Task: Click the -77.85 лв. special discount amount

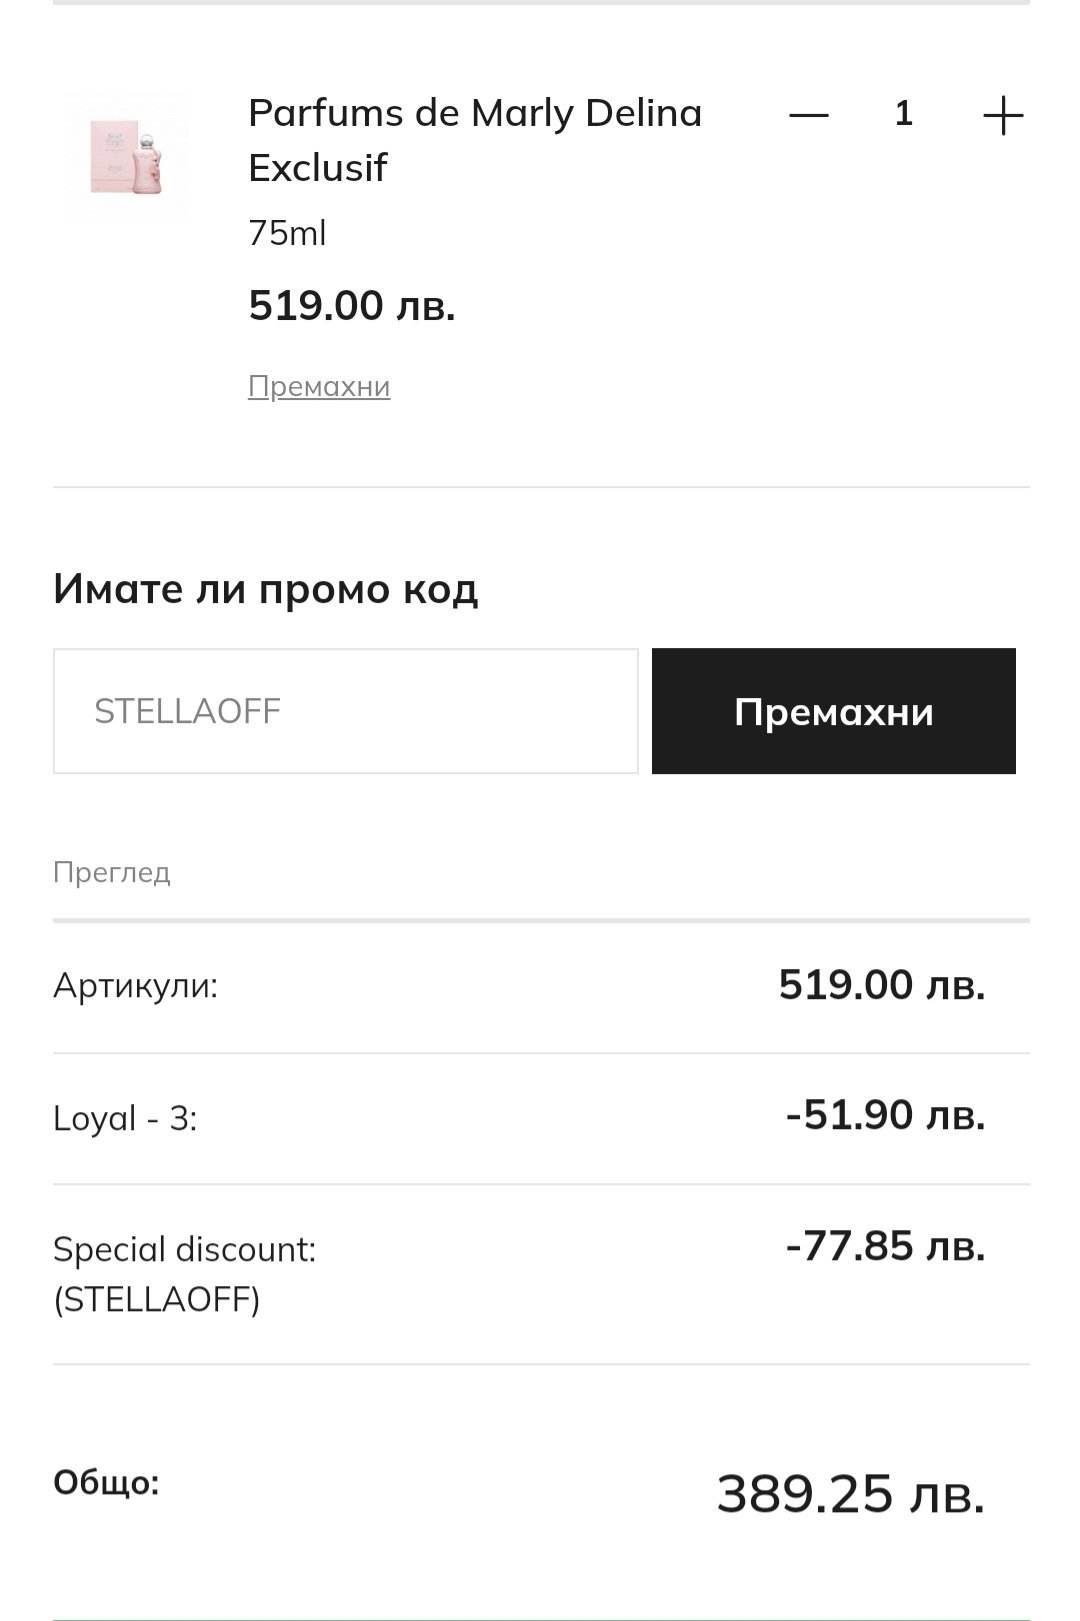Action: click(885, 1247)
